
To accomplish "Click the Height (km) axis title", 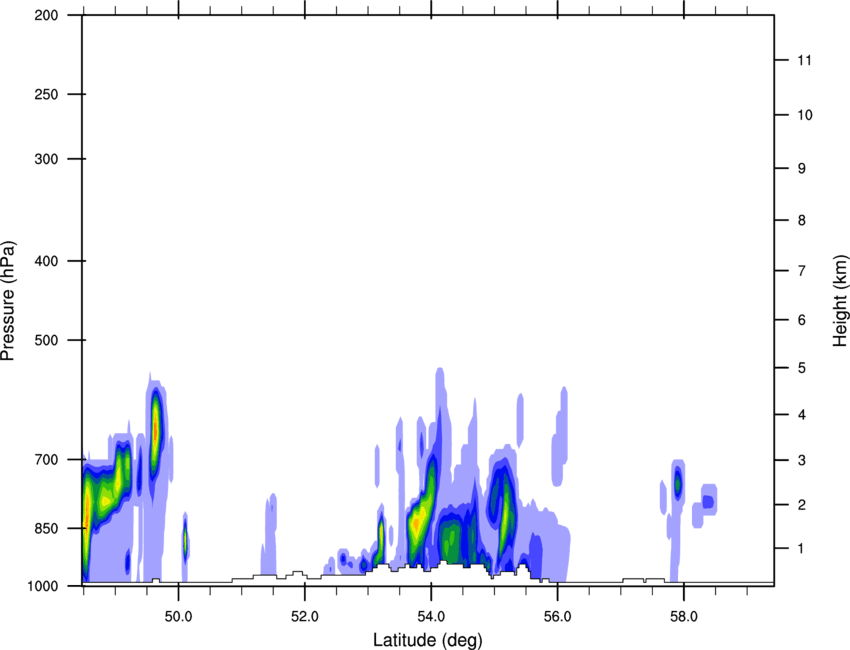I will 840,300.
